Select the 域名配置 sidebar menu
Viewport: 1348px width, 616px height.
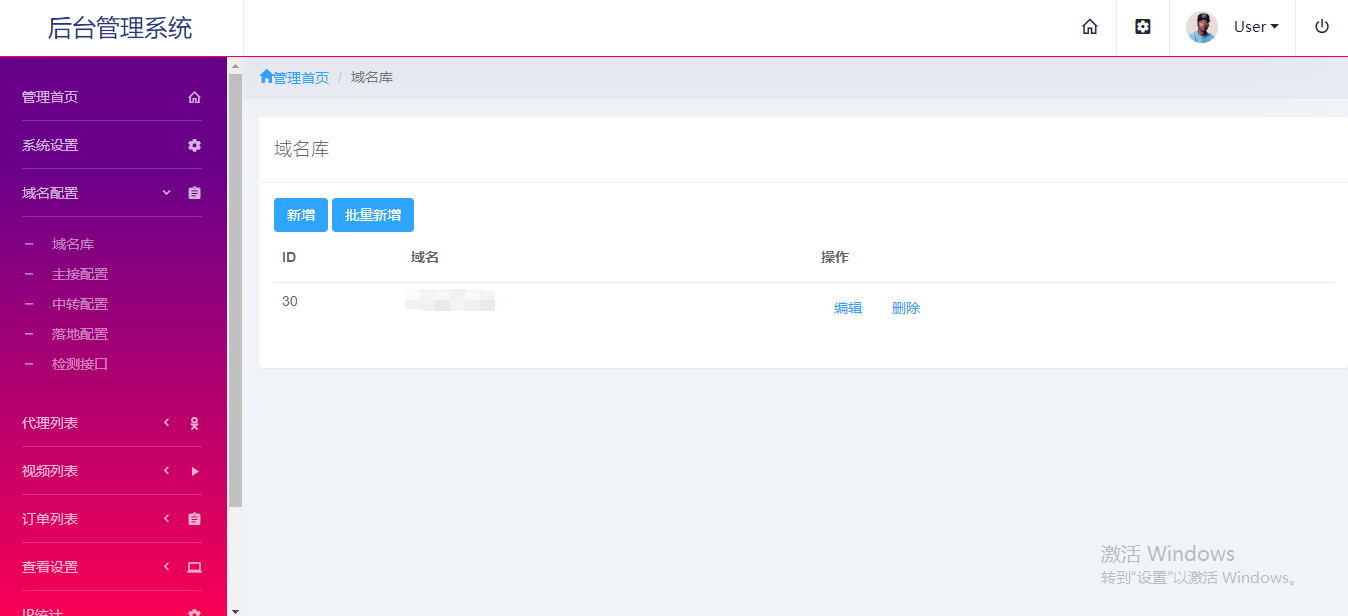(x=50, y=193)
